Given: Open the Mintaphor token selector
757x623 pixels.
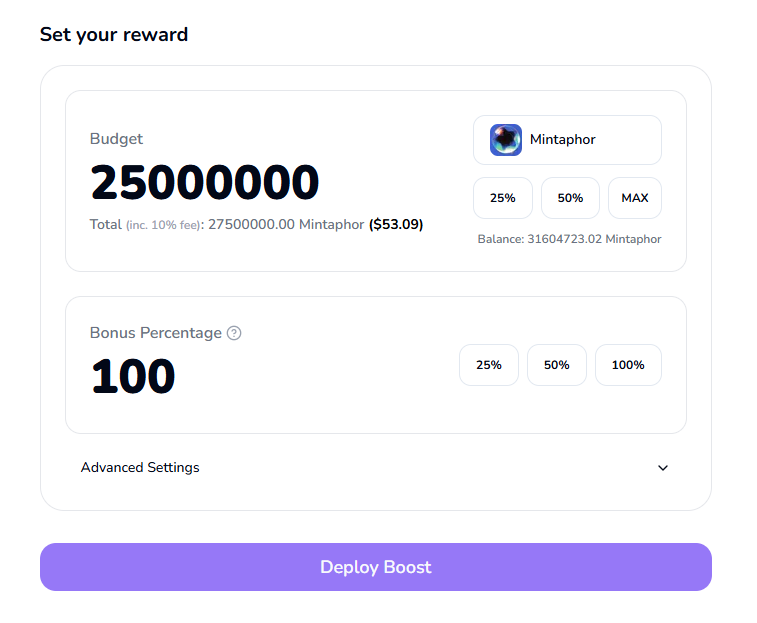Looking at the screenshot, I should (x=567, y=140).
